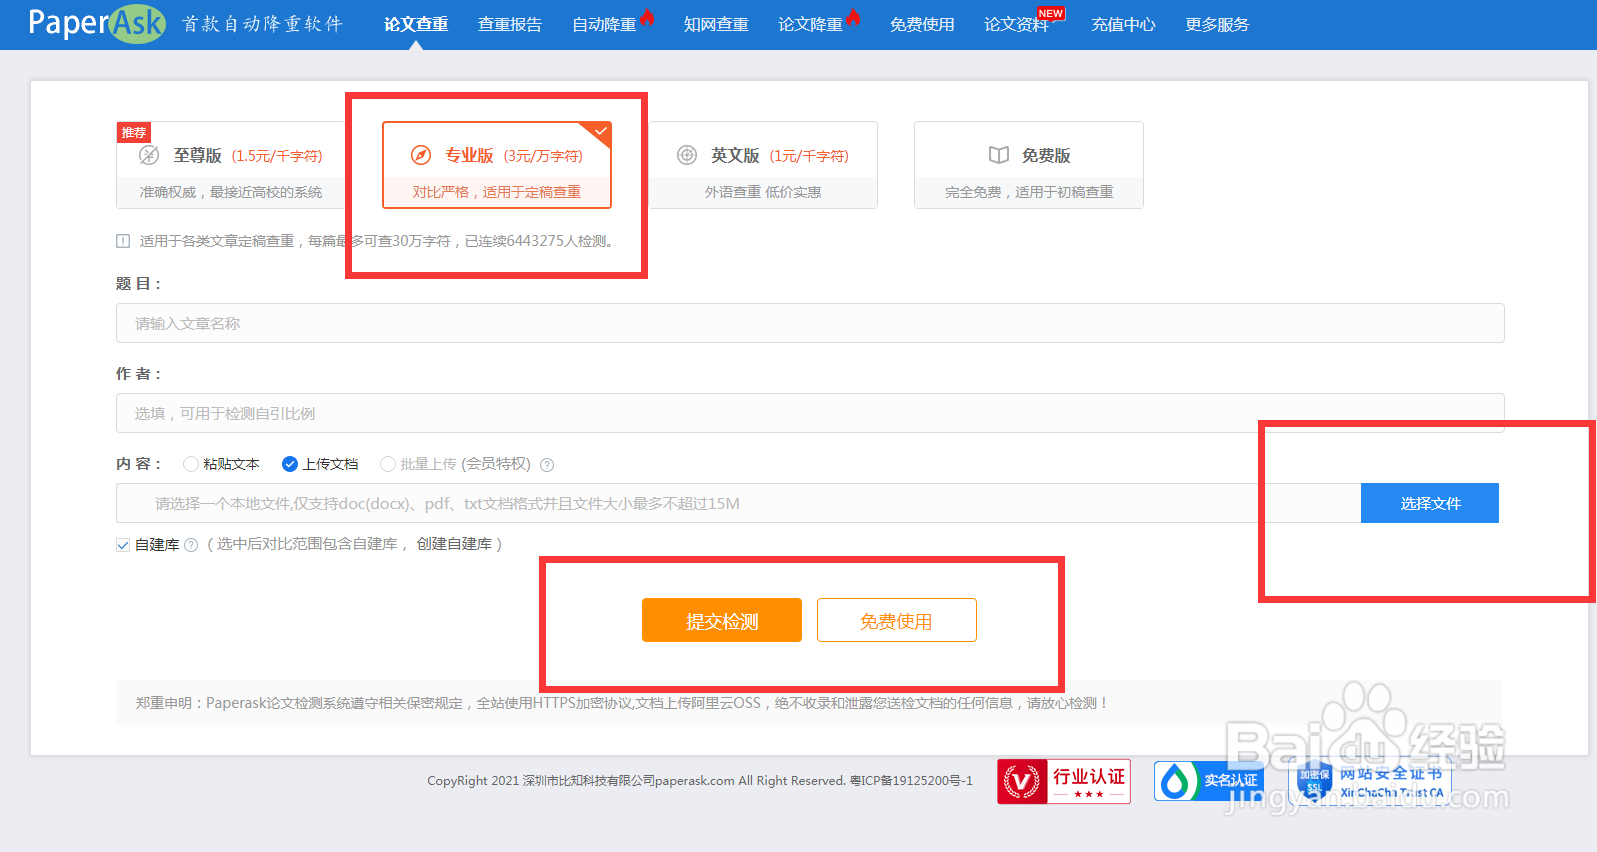
Task: Open the 查重报告 menu item
Action: [510, 24]
